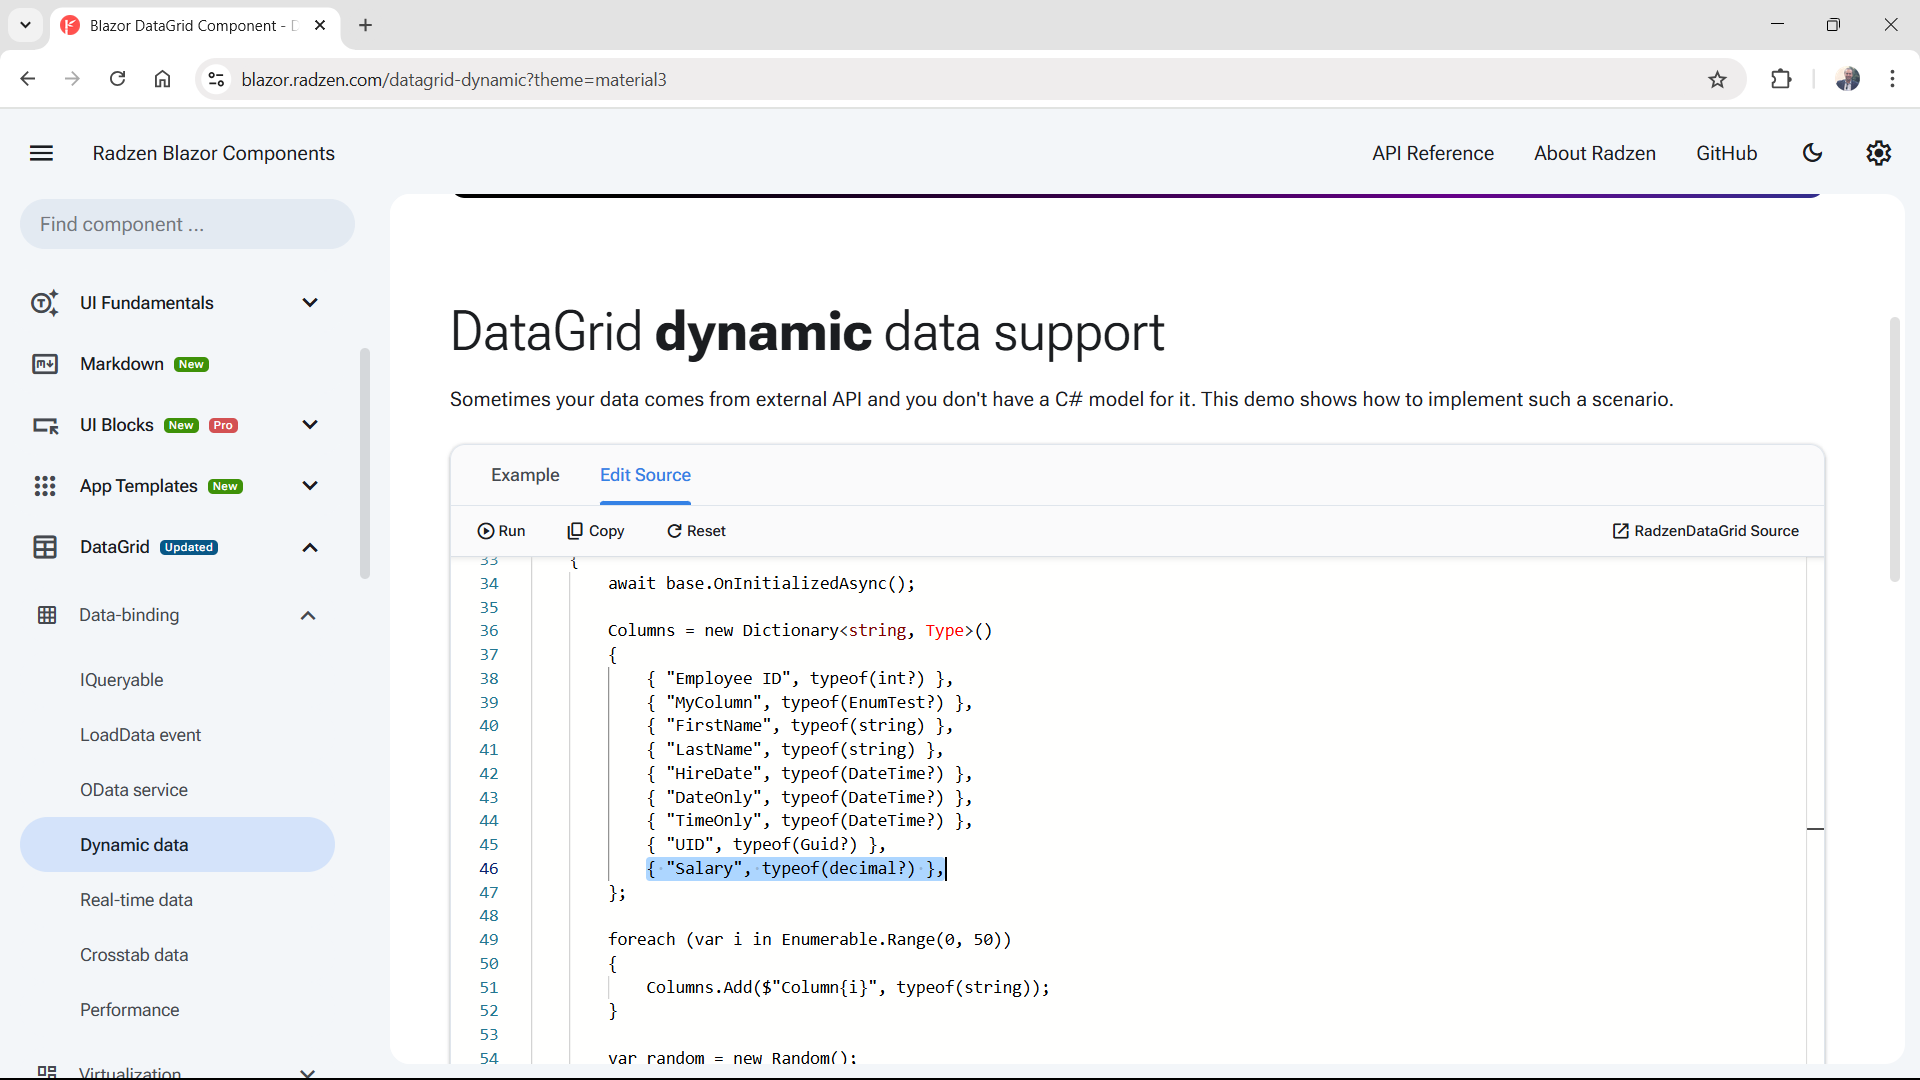Collapse the DataGrid section chevron
The image size is (1920, 1080).
click(x=310, y=547)
